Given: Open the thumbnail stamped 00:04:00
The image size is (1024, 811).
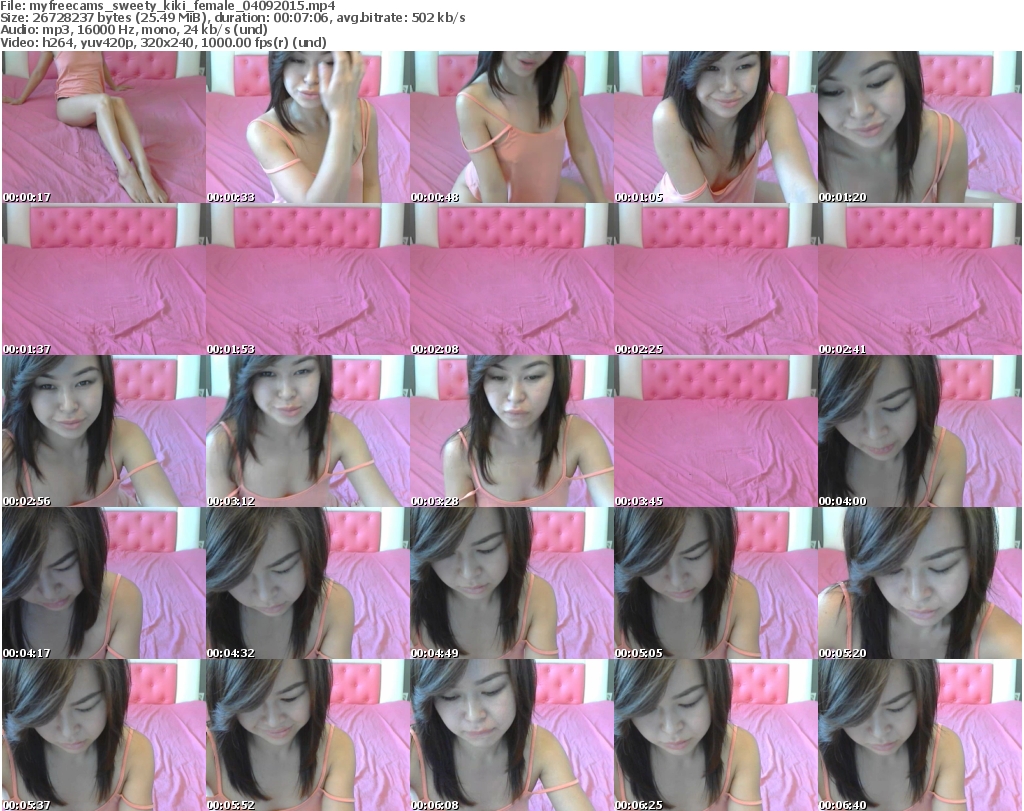Looking at the screenshot, I should pyautogui.click(x=920, y=432).
